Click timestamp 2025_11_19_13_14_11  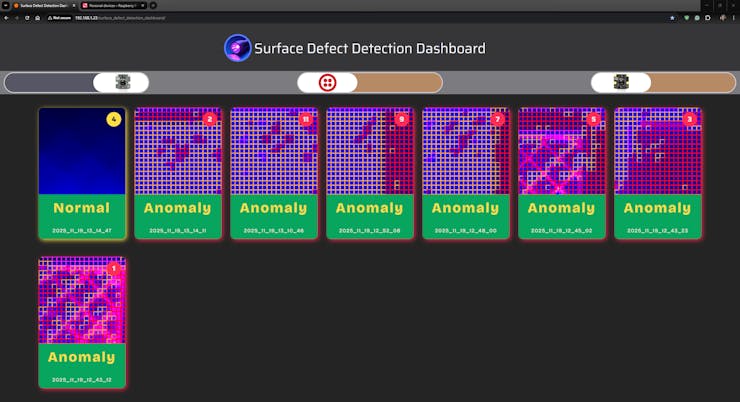click(178, 231)
